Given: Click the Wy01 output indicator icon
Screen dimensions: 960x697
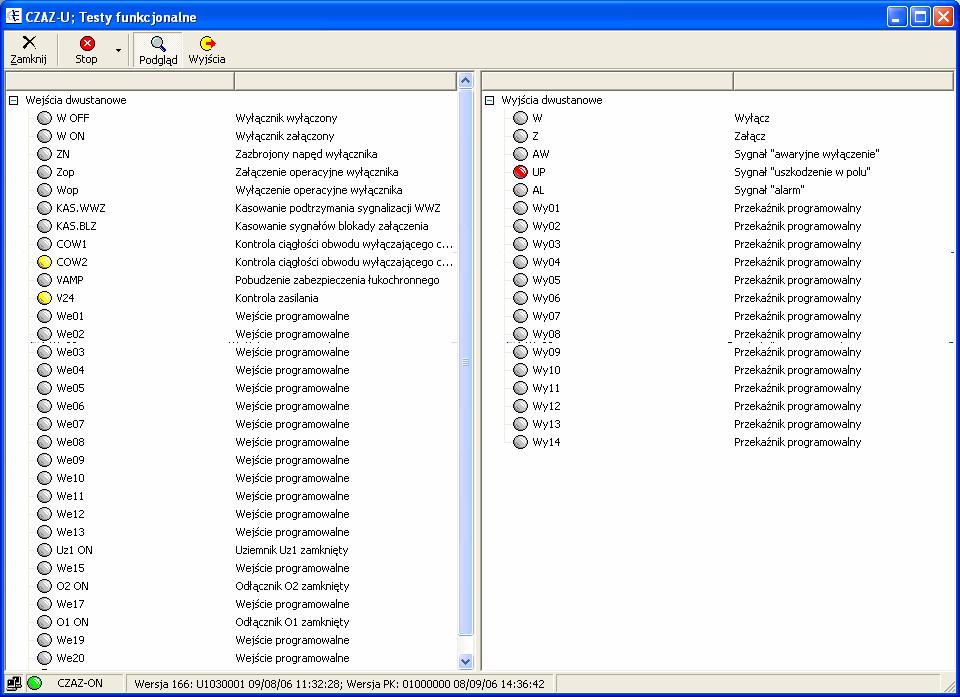Looking at the screenshot, I should [520, 208].
